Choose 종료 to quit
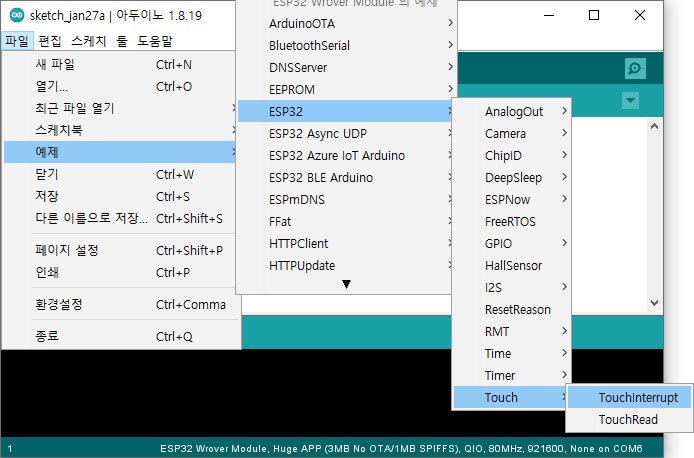Image resolution: width=694 pixels, height=458 pixels. (120, 336)
